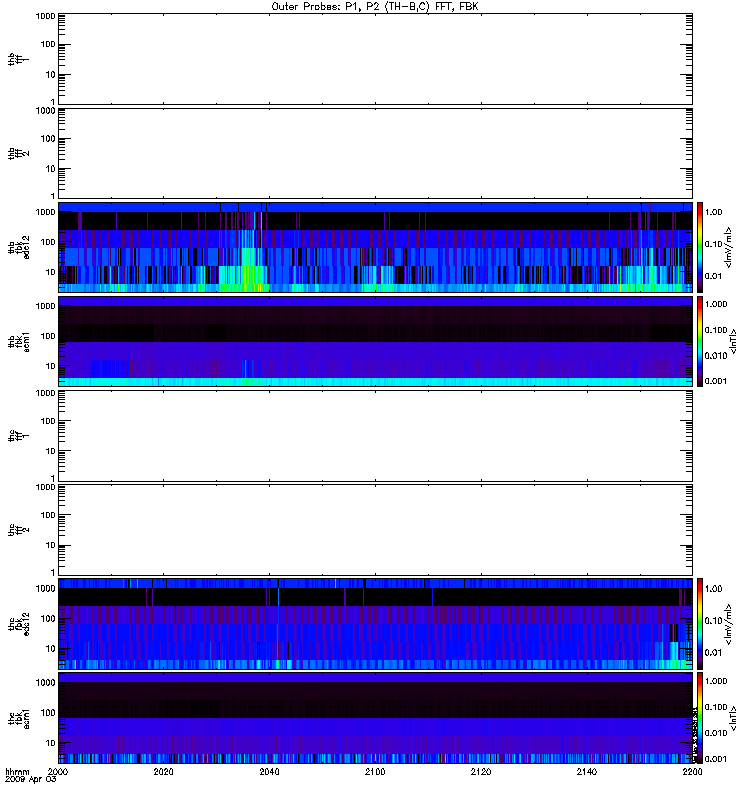Click the <|mV/m|> unit label beside thb edc12 color bar
Viewport: 750px width, 800px height.
tap(729, 247)
